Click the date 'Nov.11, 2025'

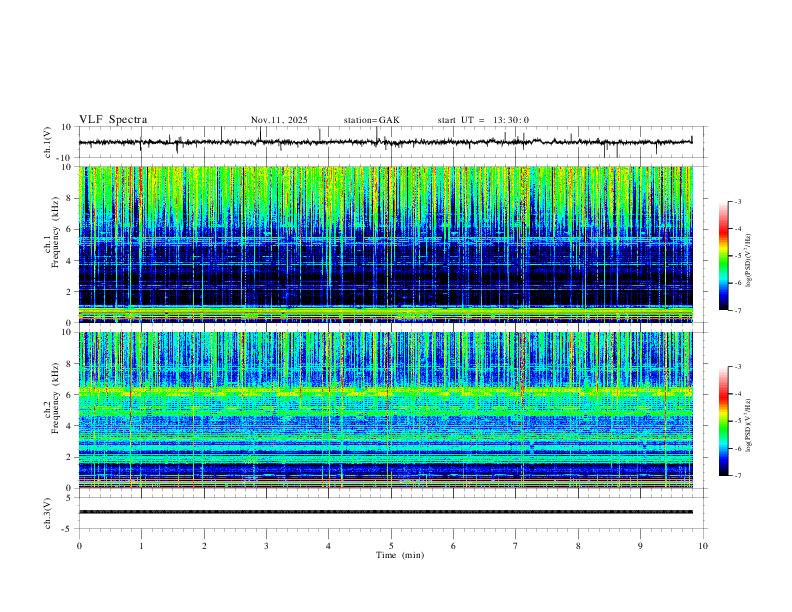click(279, 120)
